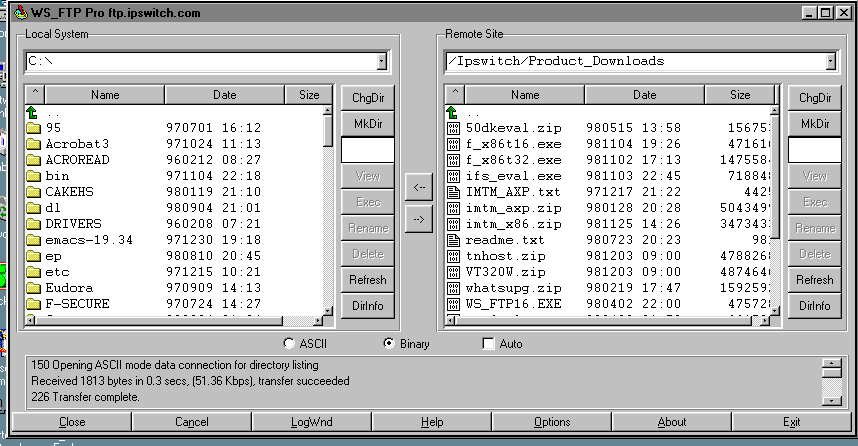The image size is (858, 446).
Task: Click the remote file mask input field
Action: click(815, 150)
